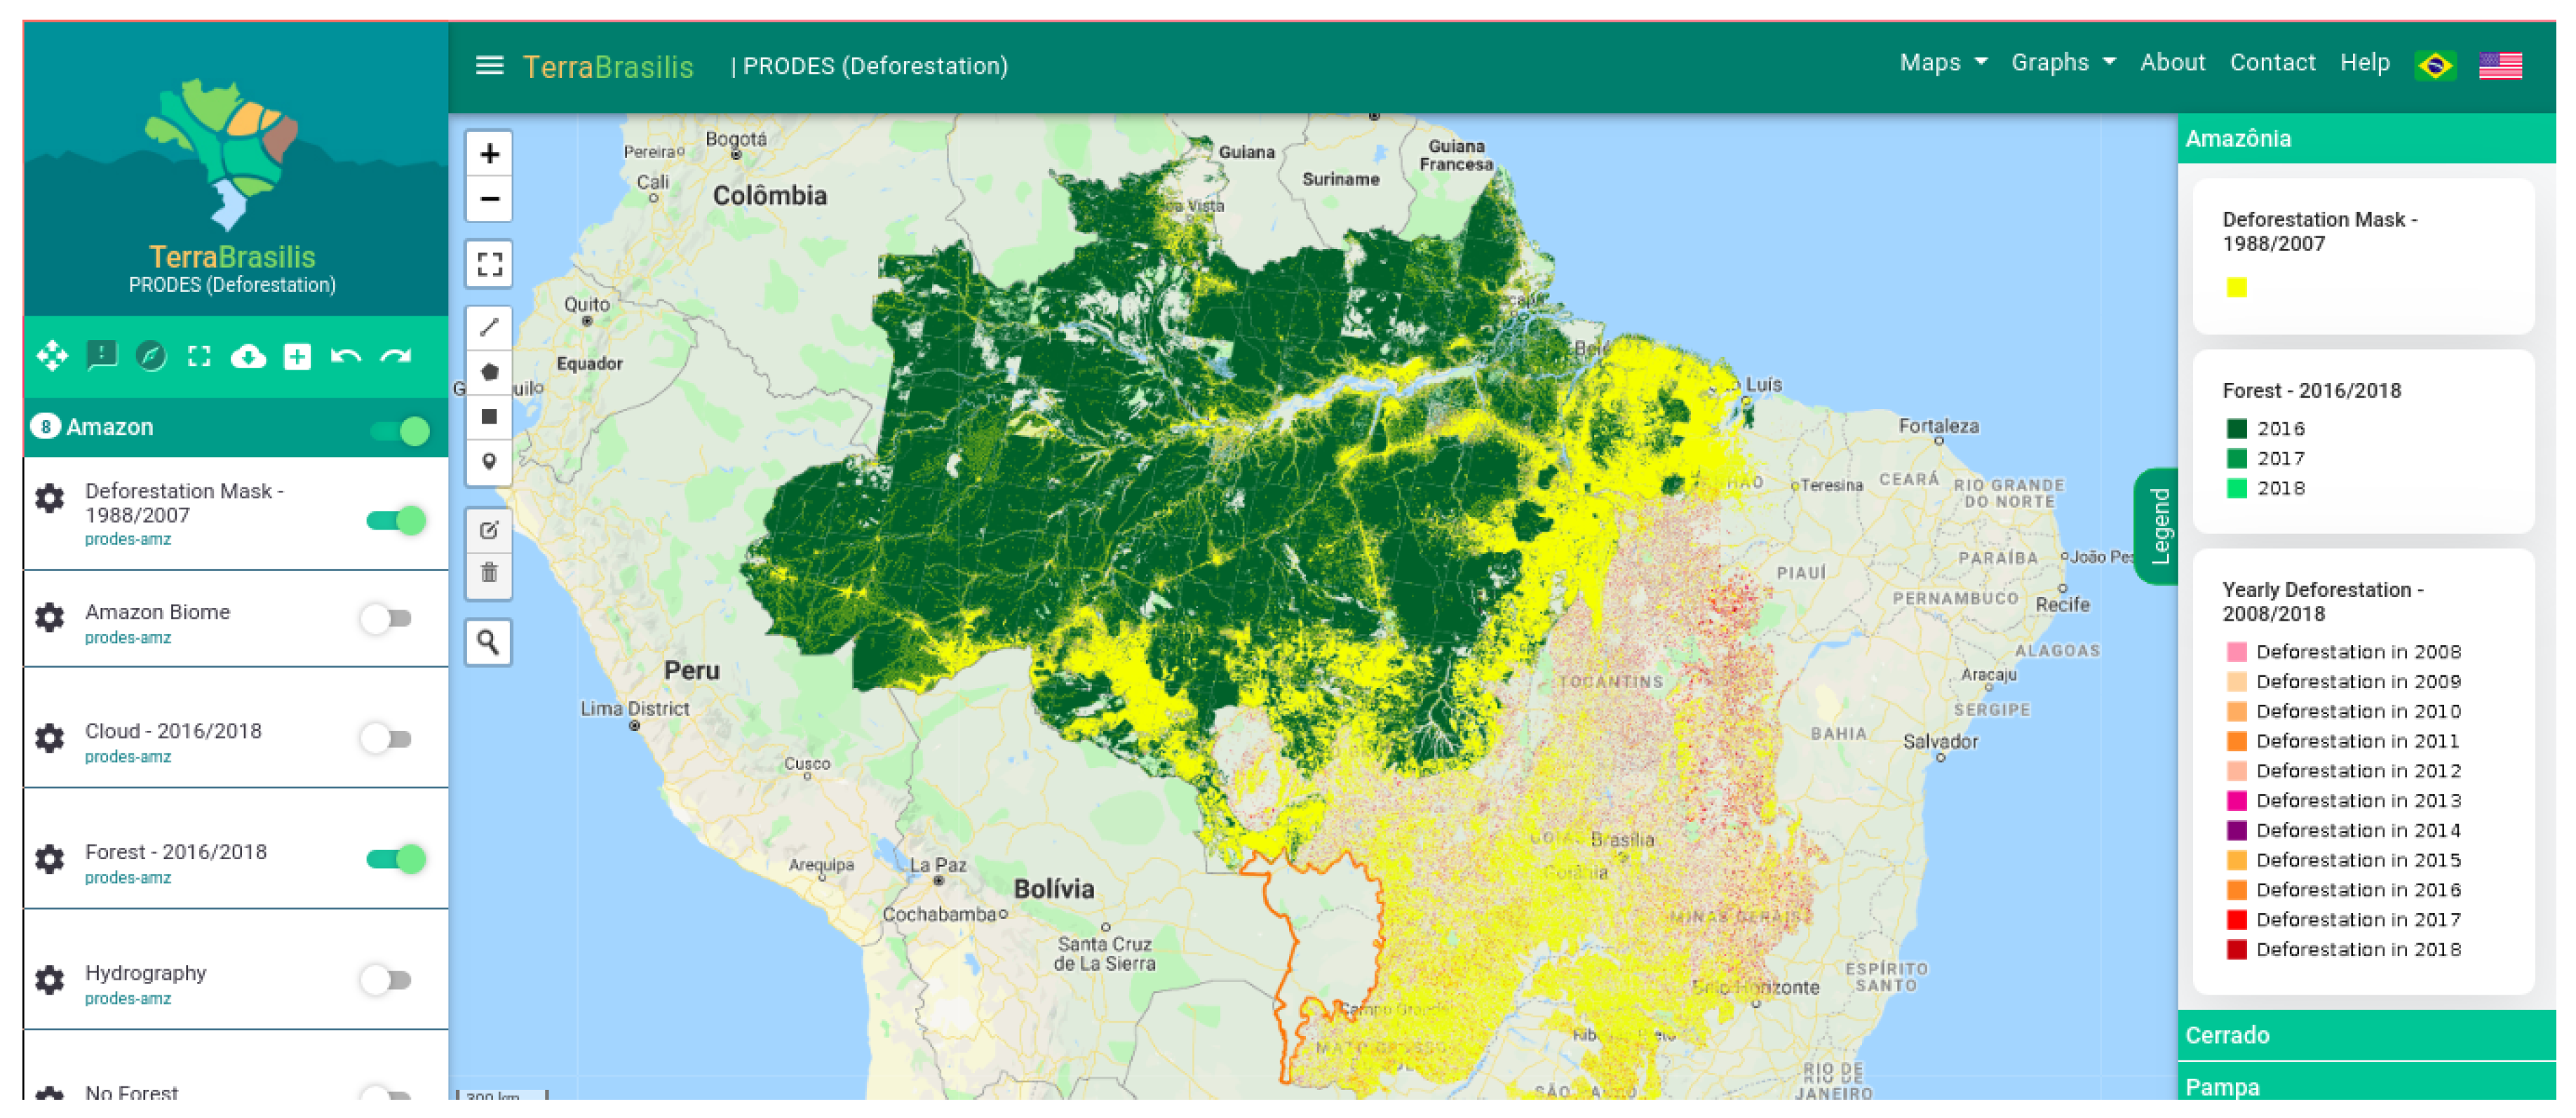Image resolution: width=2576 pixels, height=1118 pixels.
Task: Switch language to English via US flag
Action: coord(2500,66)
